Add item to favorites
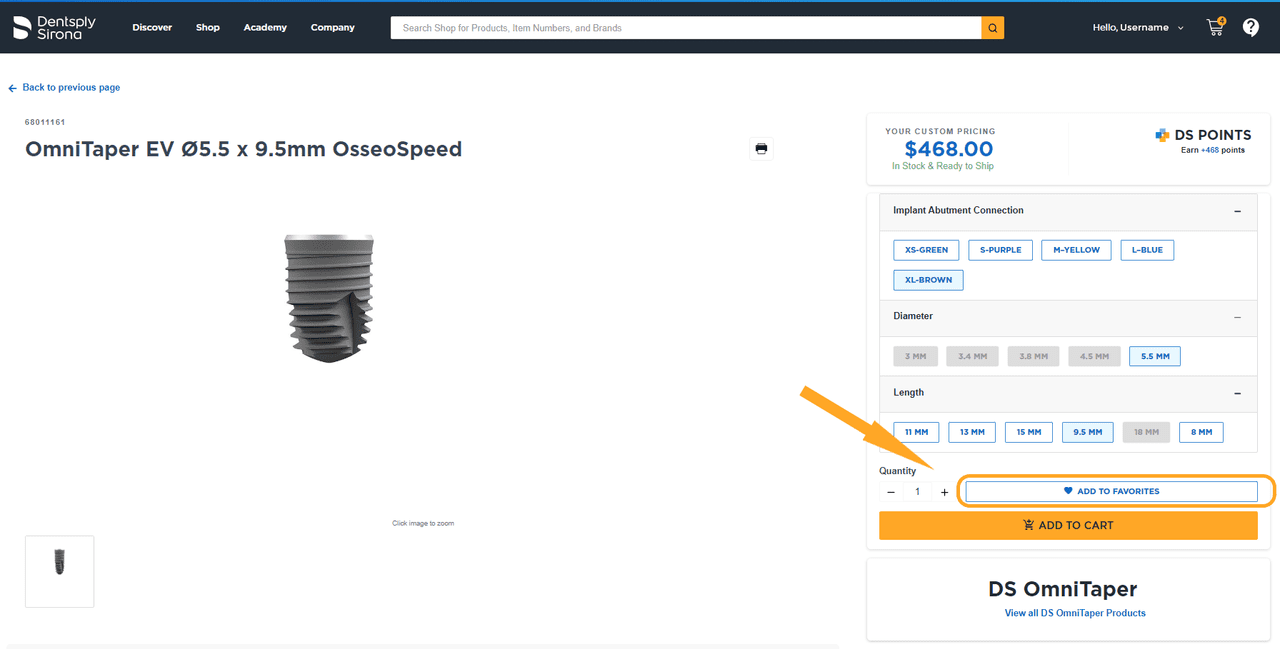This screenshot has width=1280, height=649. pyautogui.click(x=1111, y=491)
